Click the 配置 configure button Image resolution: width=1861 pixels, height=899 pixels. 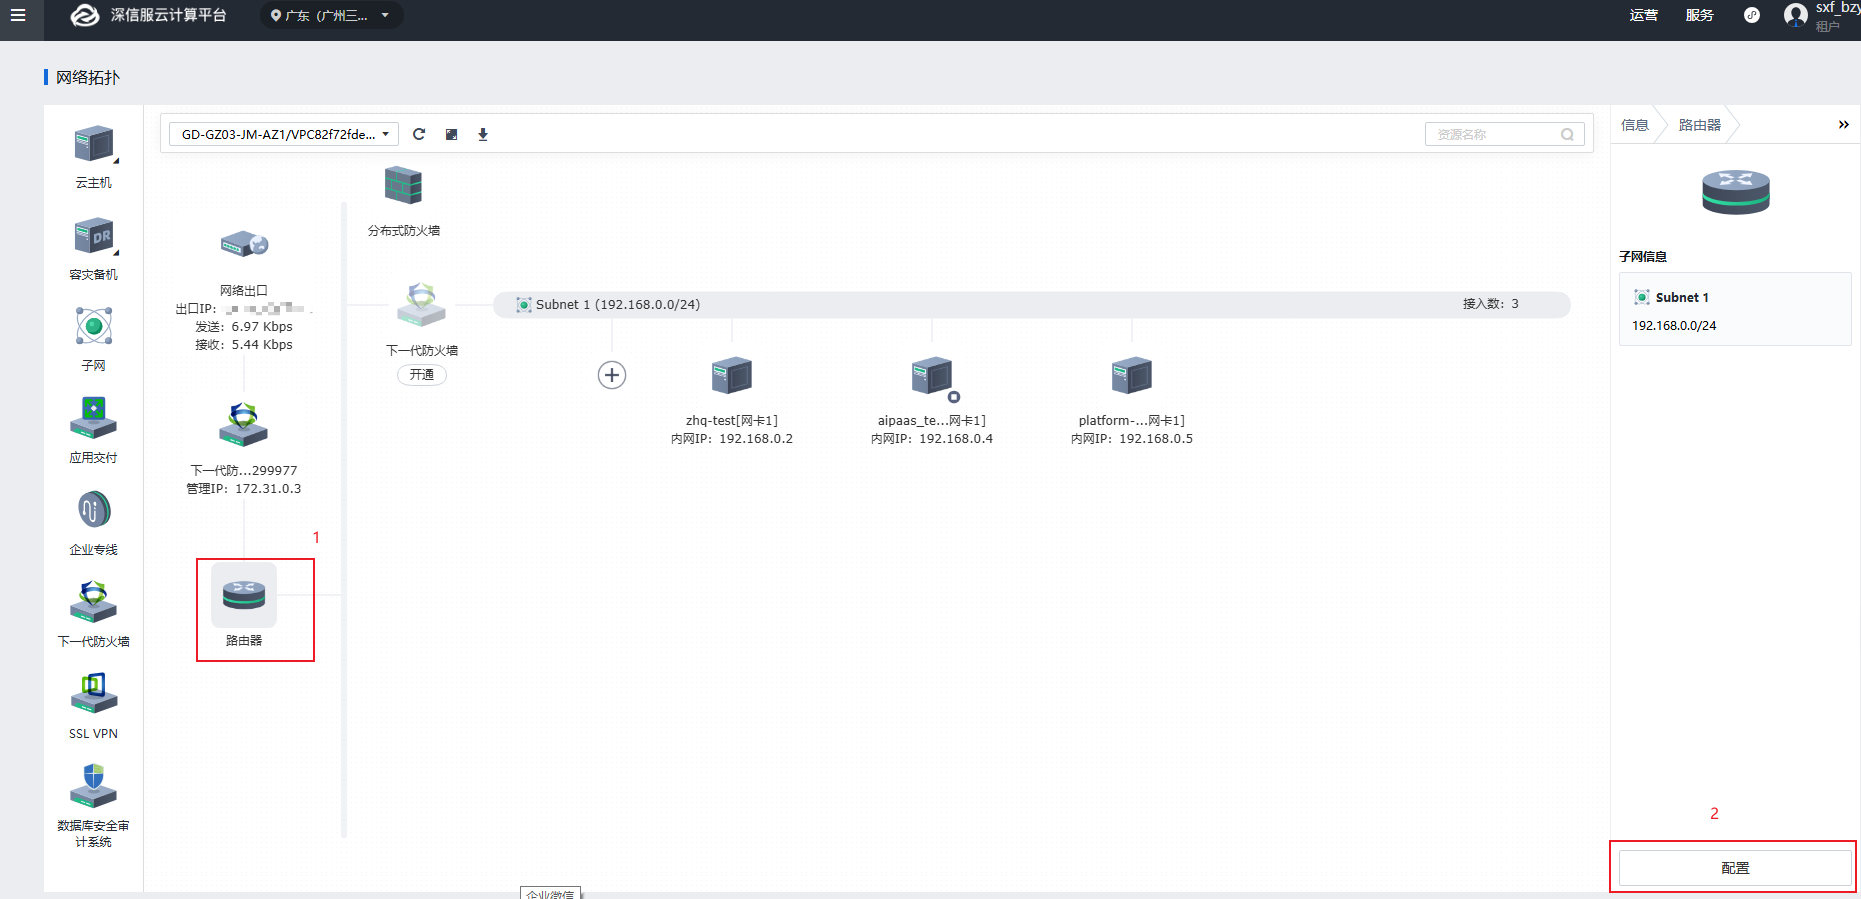click(x=1735, y=868)
